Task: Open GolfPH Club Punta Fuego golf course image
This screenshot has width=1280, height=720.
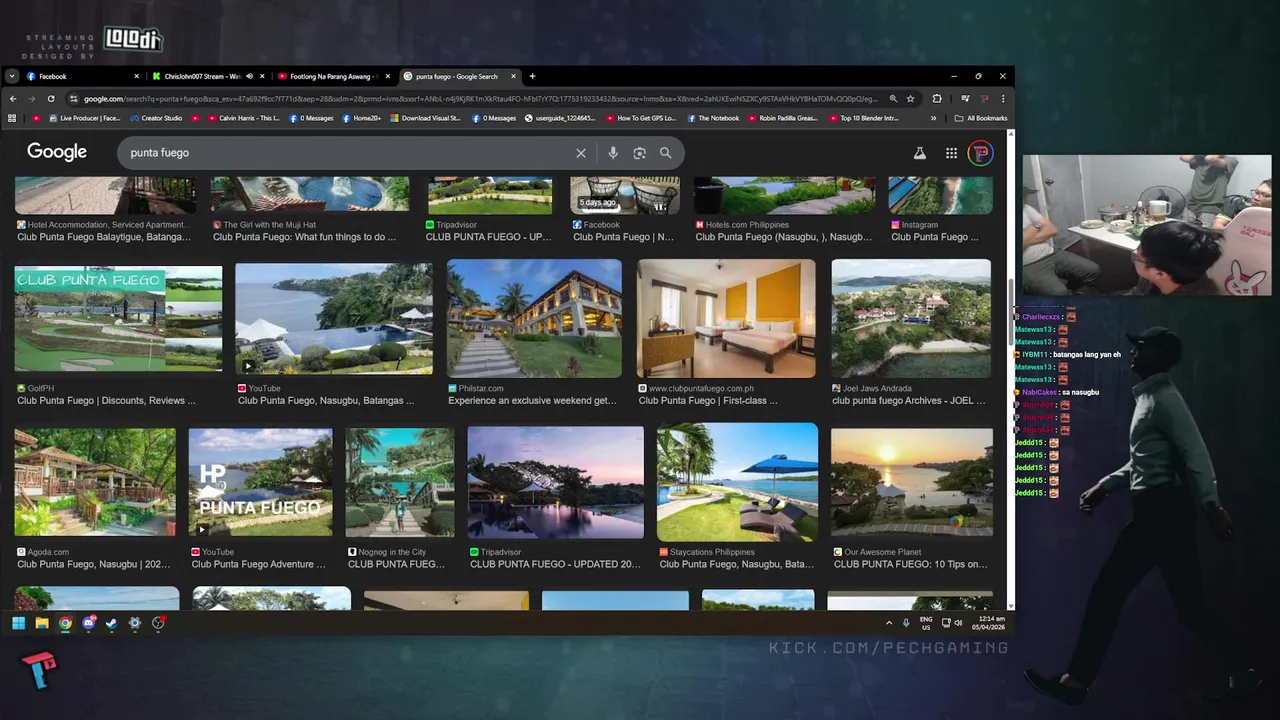Action: pyautogui.click(x=118, y=319)
